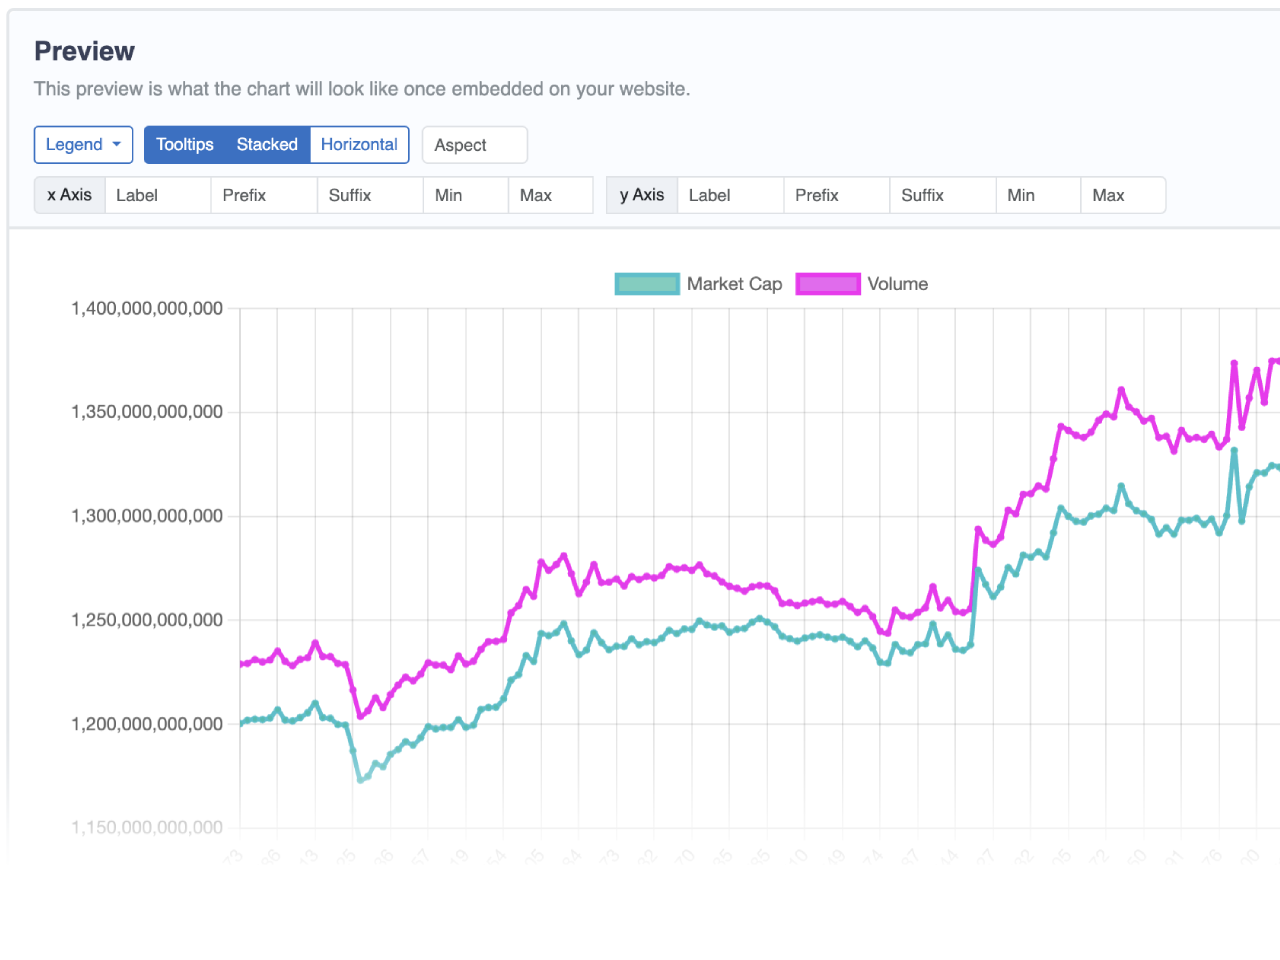
Task: Toggle Market Cap legend color swatch
Action: (x=647, y=284)
